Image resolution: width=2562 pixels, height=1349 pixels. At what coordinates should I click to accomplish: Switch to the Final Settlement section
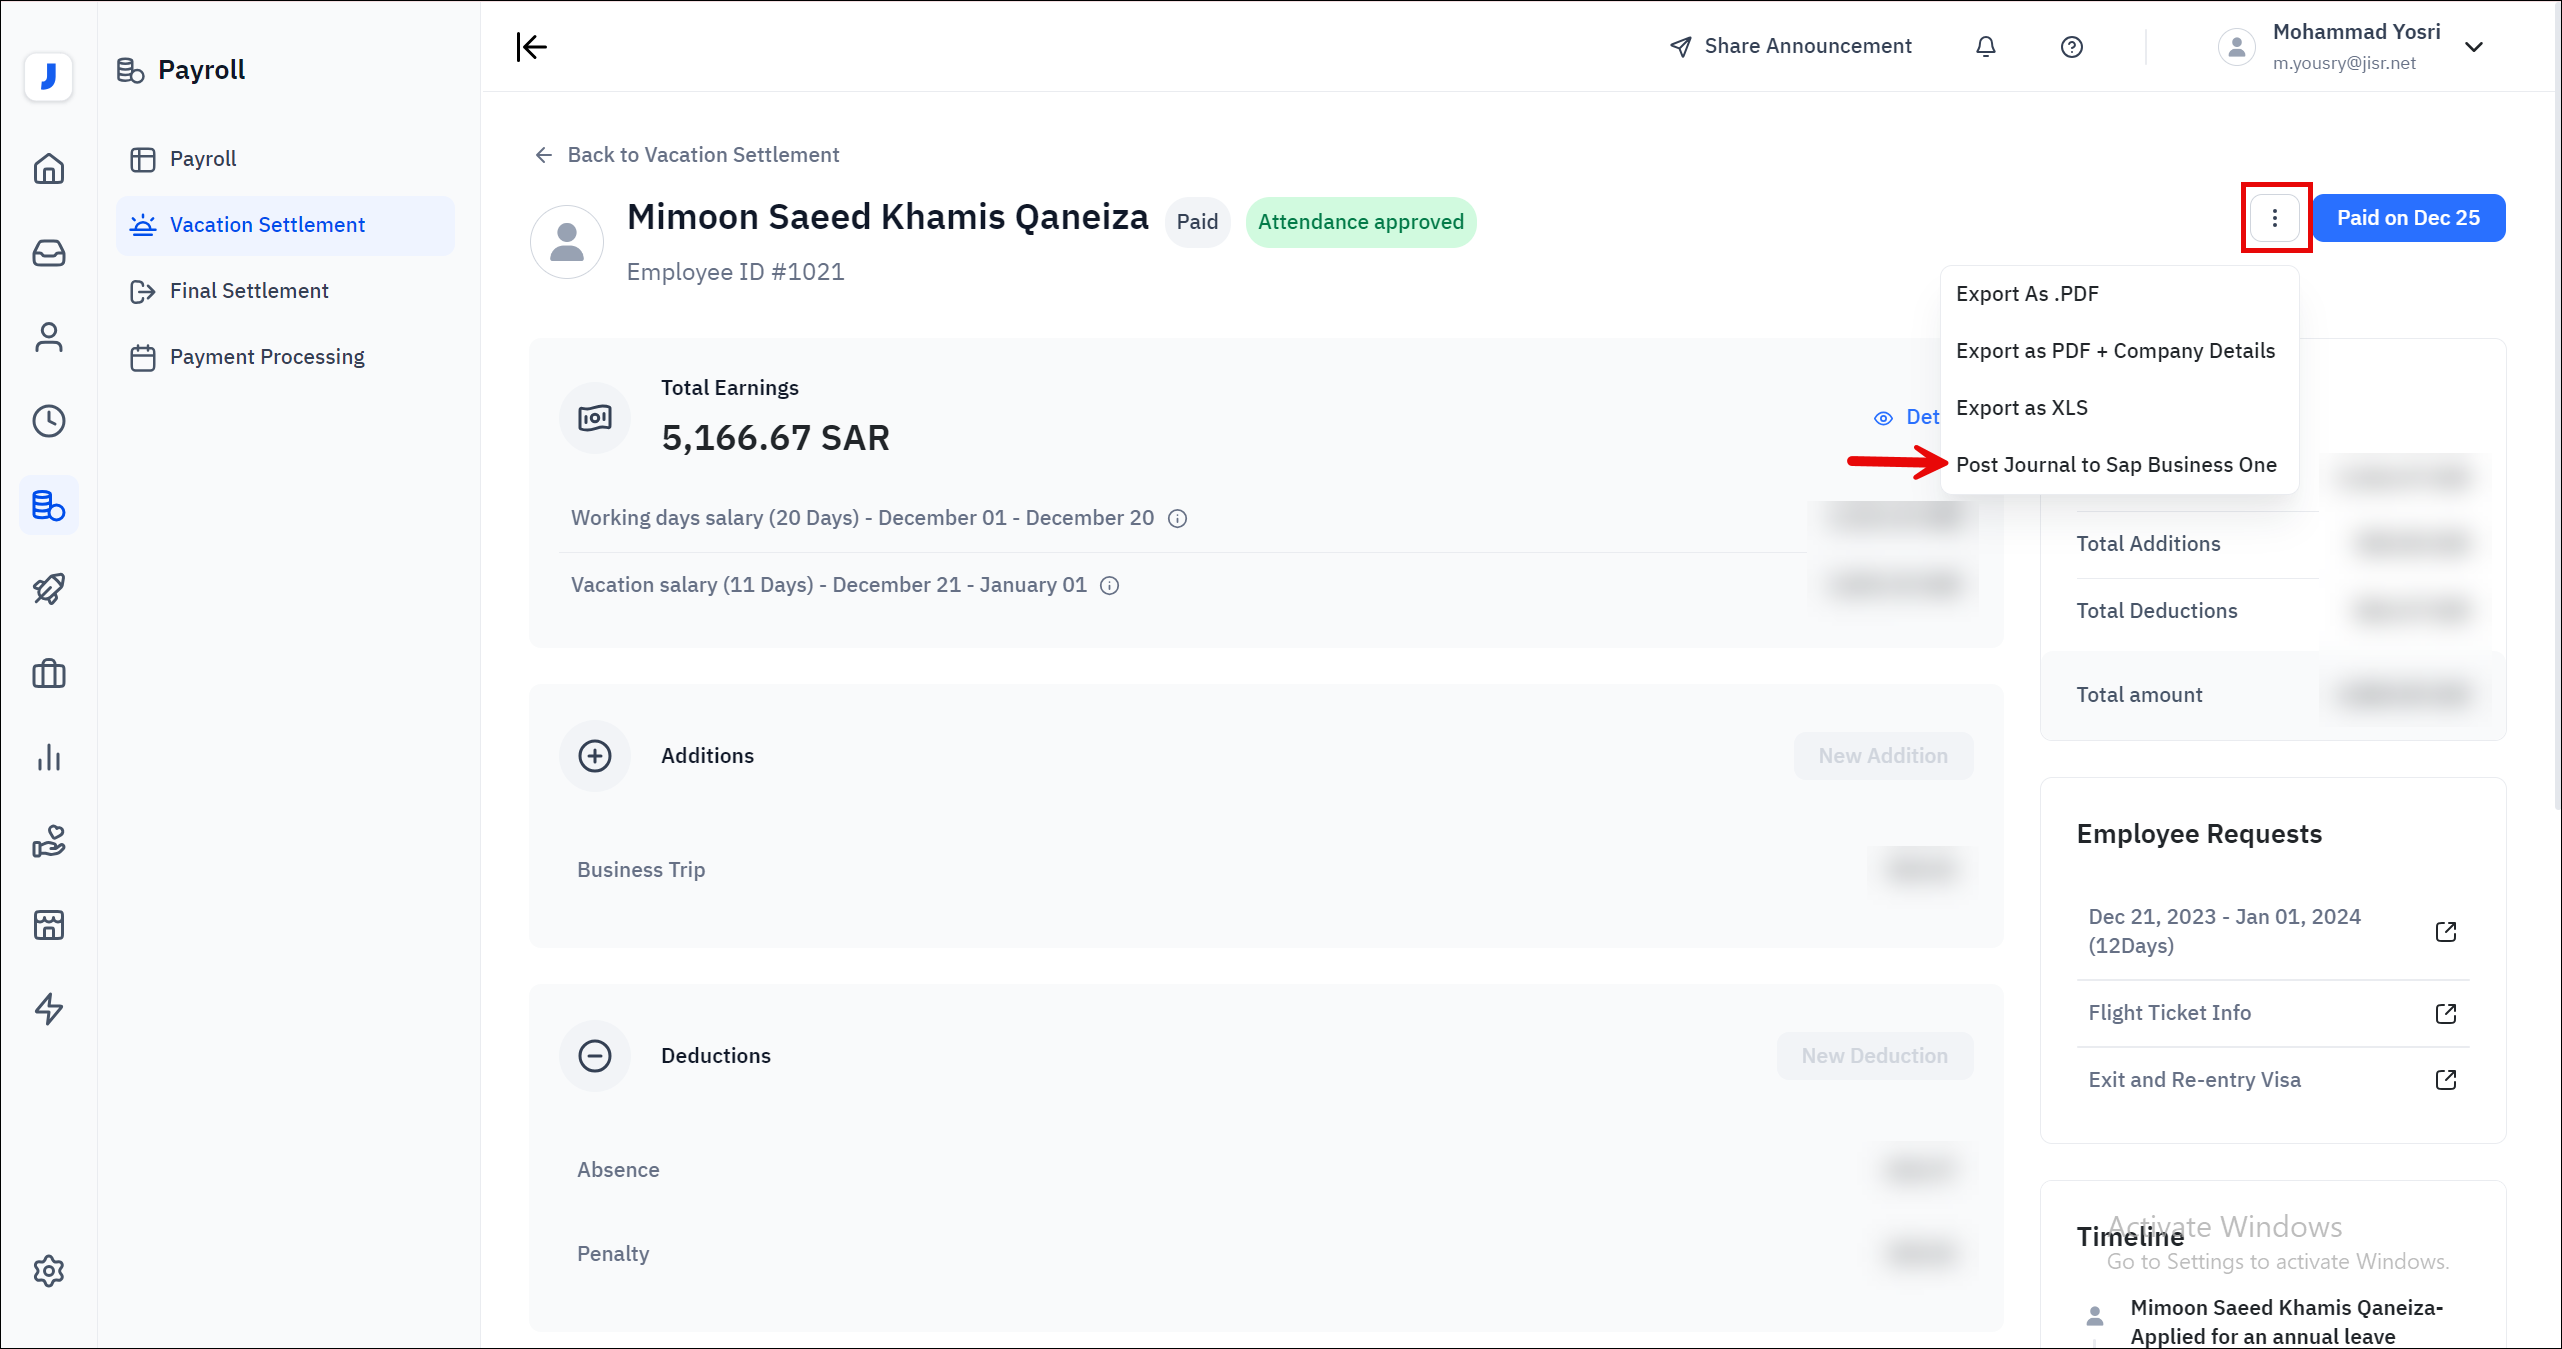249,290
